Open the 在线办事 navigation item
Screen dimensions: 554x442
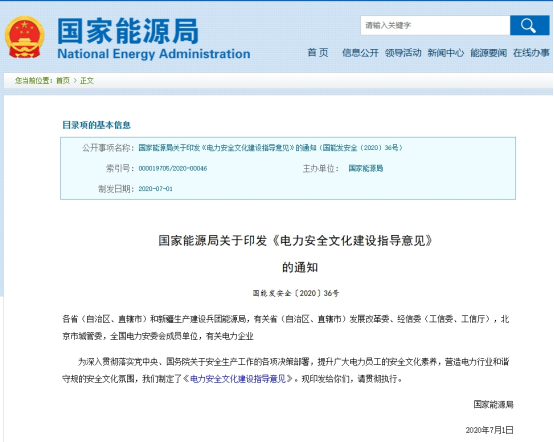[x=531, y=53]
